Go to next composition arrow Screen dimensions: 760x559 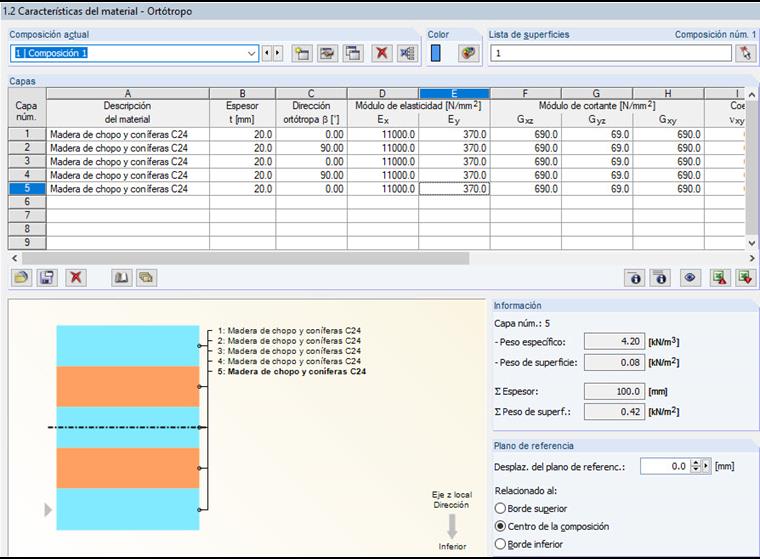point(277,53)
